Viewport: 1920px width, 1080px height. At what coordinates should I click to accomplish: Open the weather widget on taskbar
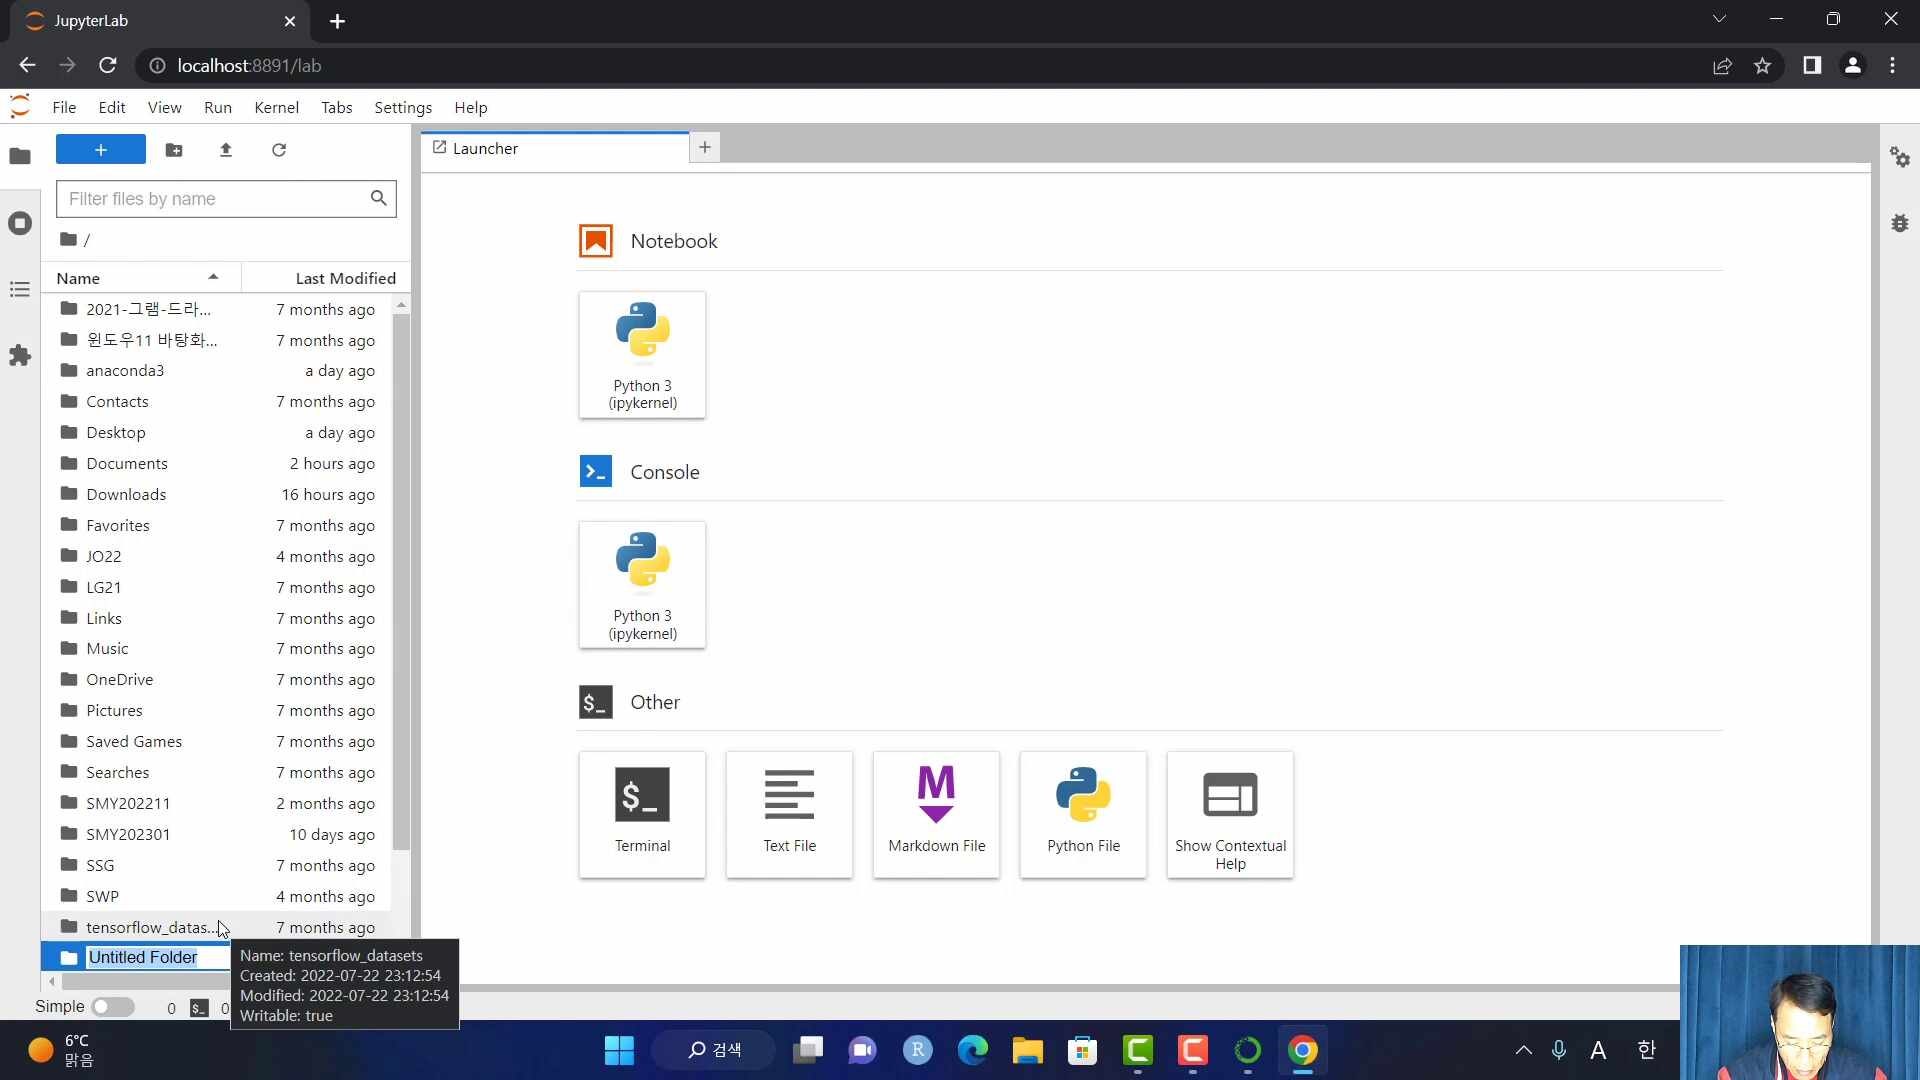click(x=60, y=1050)
